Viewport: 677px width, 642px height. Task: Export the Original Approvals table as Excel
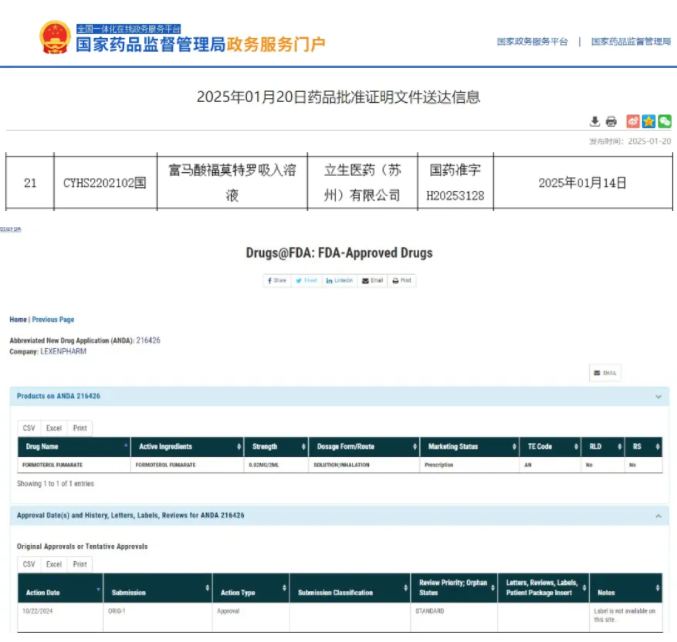(54, 564)
